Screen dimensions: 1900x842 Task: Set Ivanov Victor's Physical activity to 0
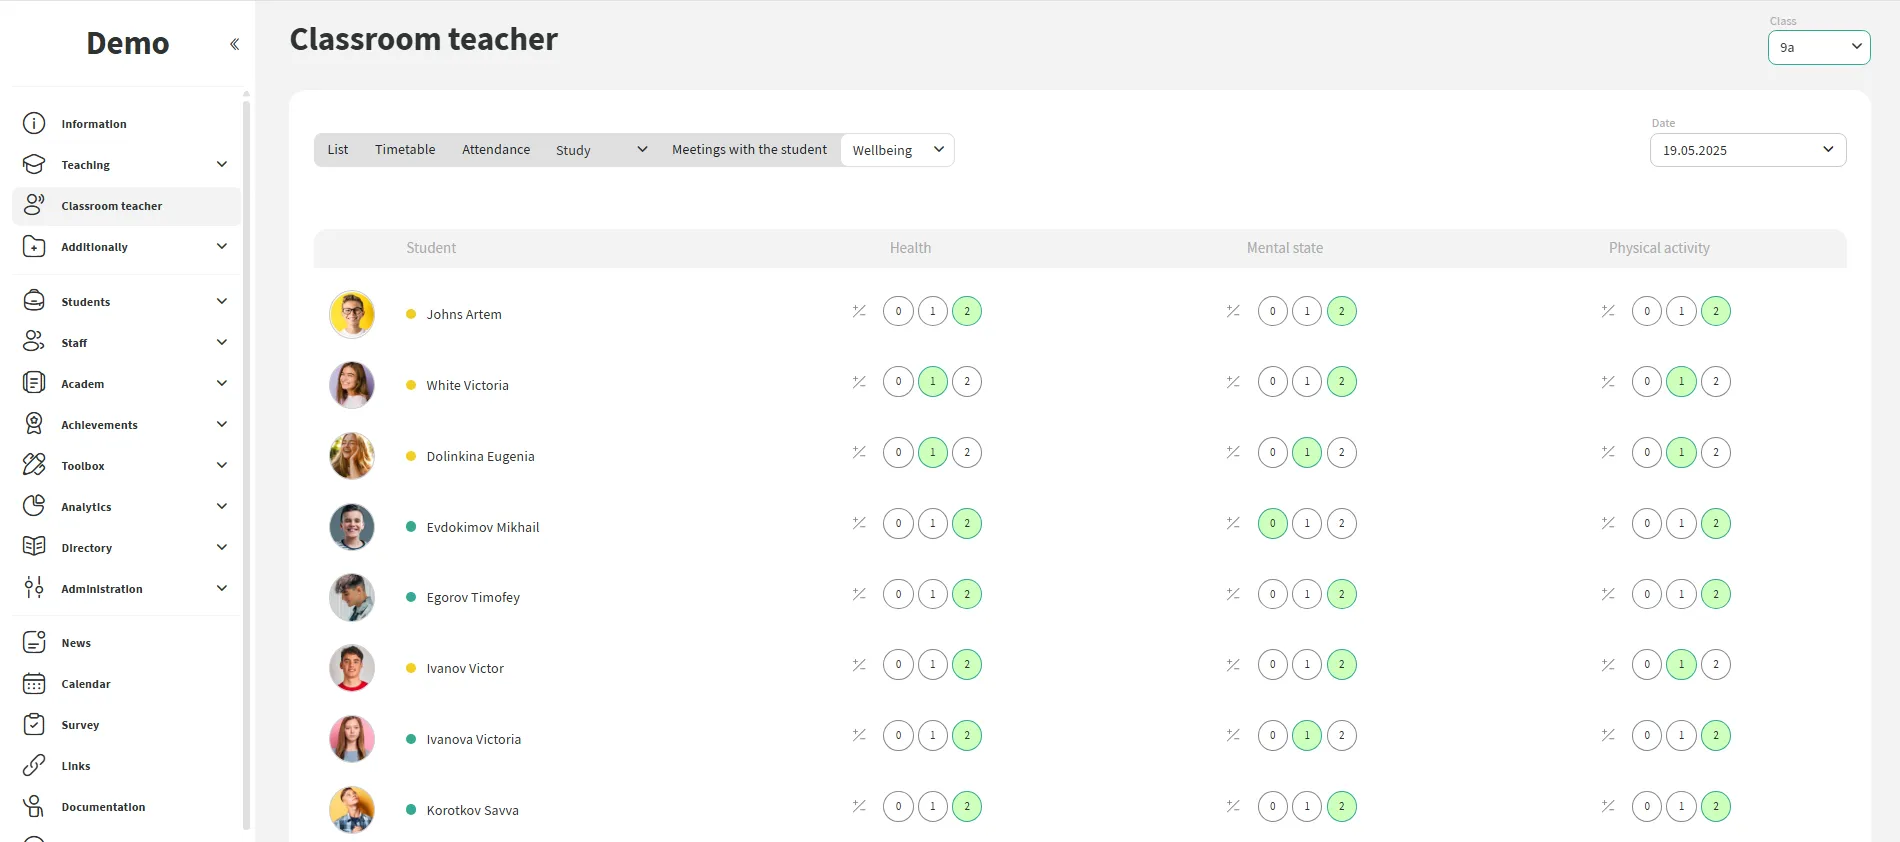(x=1647, y=665)
